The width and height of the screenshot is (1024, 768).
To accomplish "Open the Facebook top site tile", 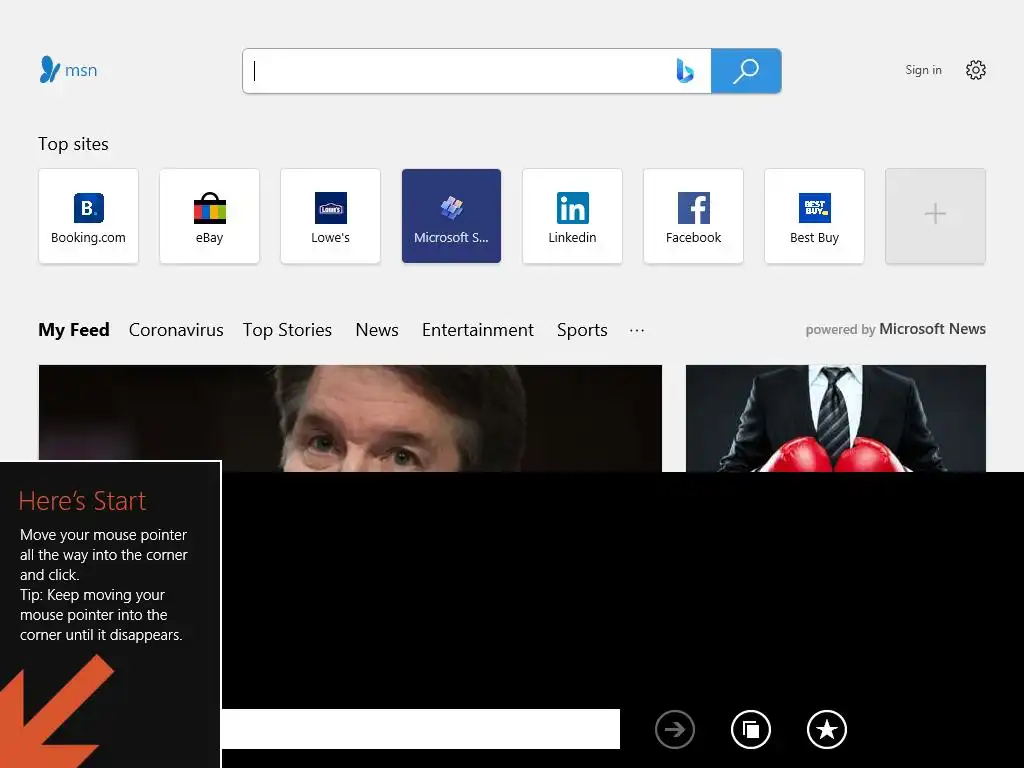I will (694, 216).
